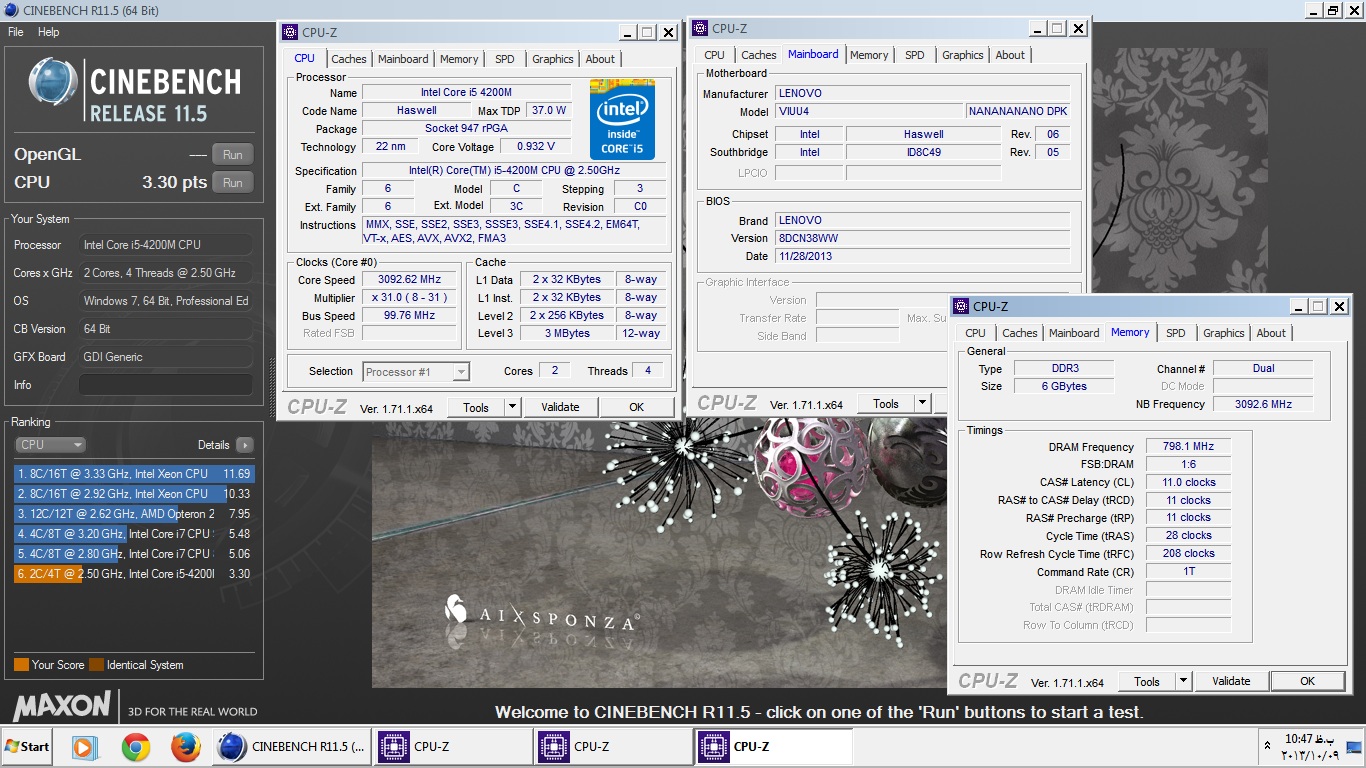Open About tab in Memory CPU-Z window

(1271, 333)
